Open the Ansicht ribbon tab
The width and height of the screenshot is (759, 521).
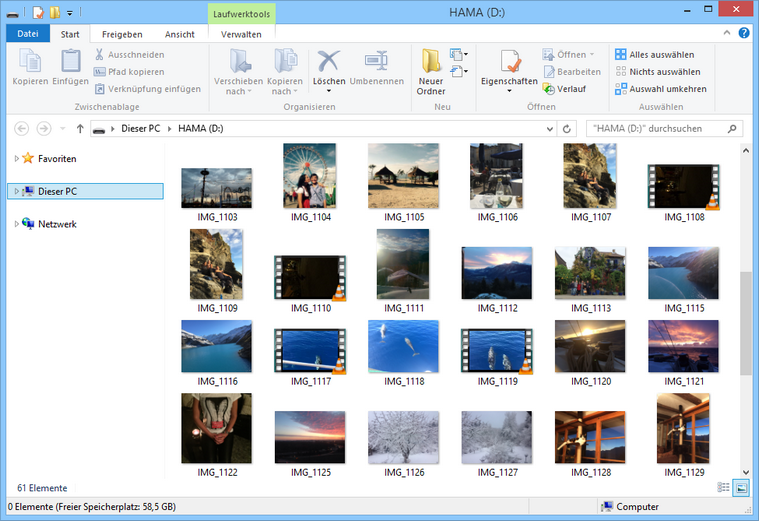pos(180,34)
